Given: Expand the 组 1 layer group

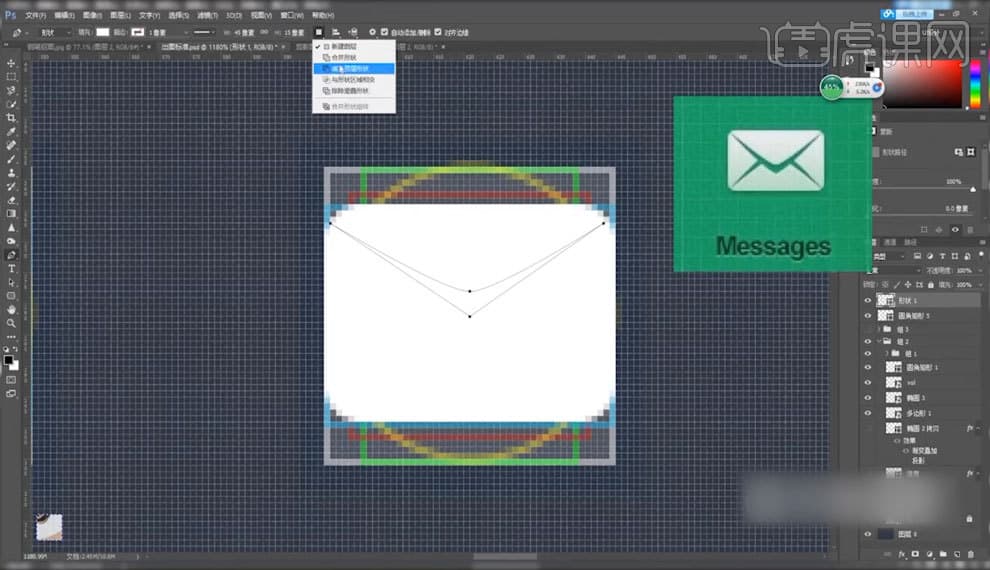Looking at the screenshot, I should (886, 353).
